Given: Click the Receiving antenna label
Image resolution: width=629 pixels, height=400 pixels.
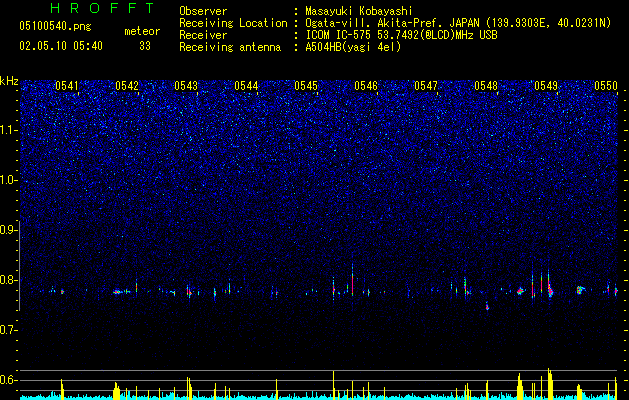Looking at the screenshot, I should tap(230, 47).
